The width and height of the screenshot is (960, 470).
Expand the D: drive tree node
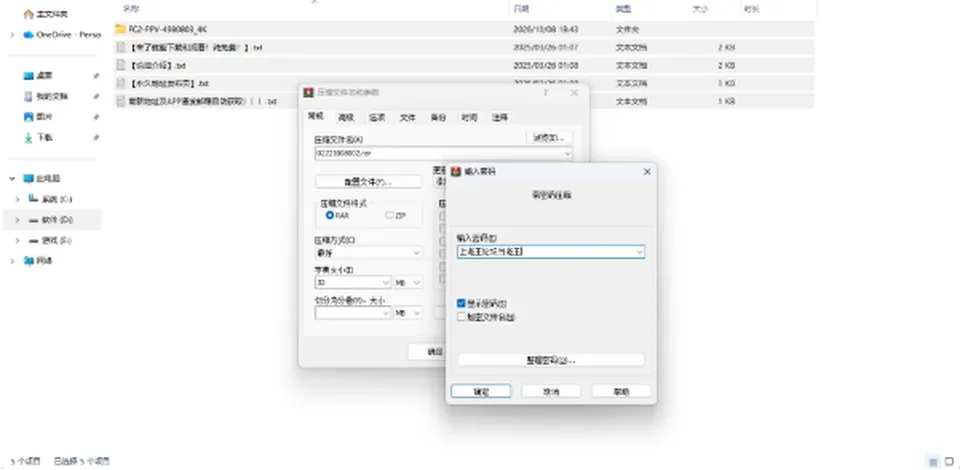pyautogui.click(x=17, y=220)
